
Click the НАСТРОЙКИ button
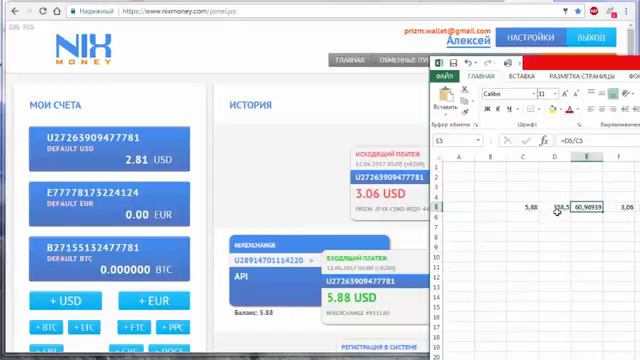(x=531, y=38)
